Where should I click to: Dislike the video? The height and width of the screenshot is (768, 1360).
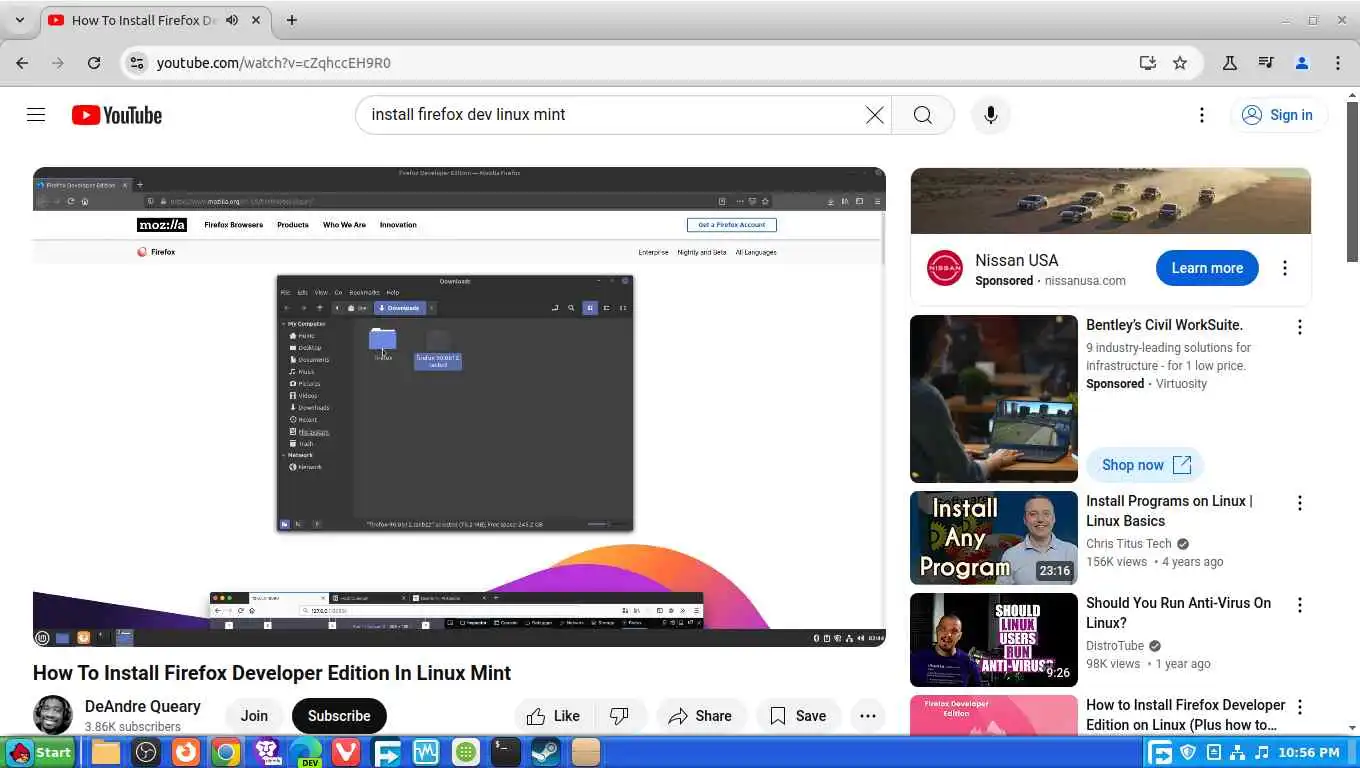(x=620, y=716)
